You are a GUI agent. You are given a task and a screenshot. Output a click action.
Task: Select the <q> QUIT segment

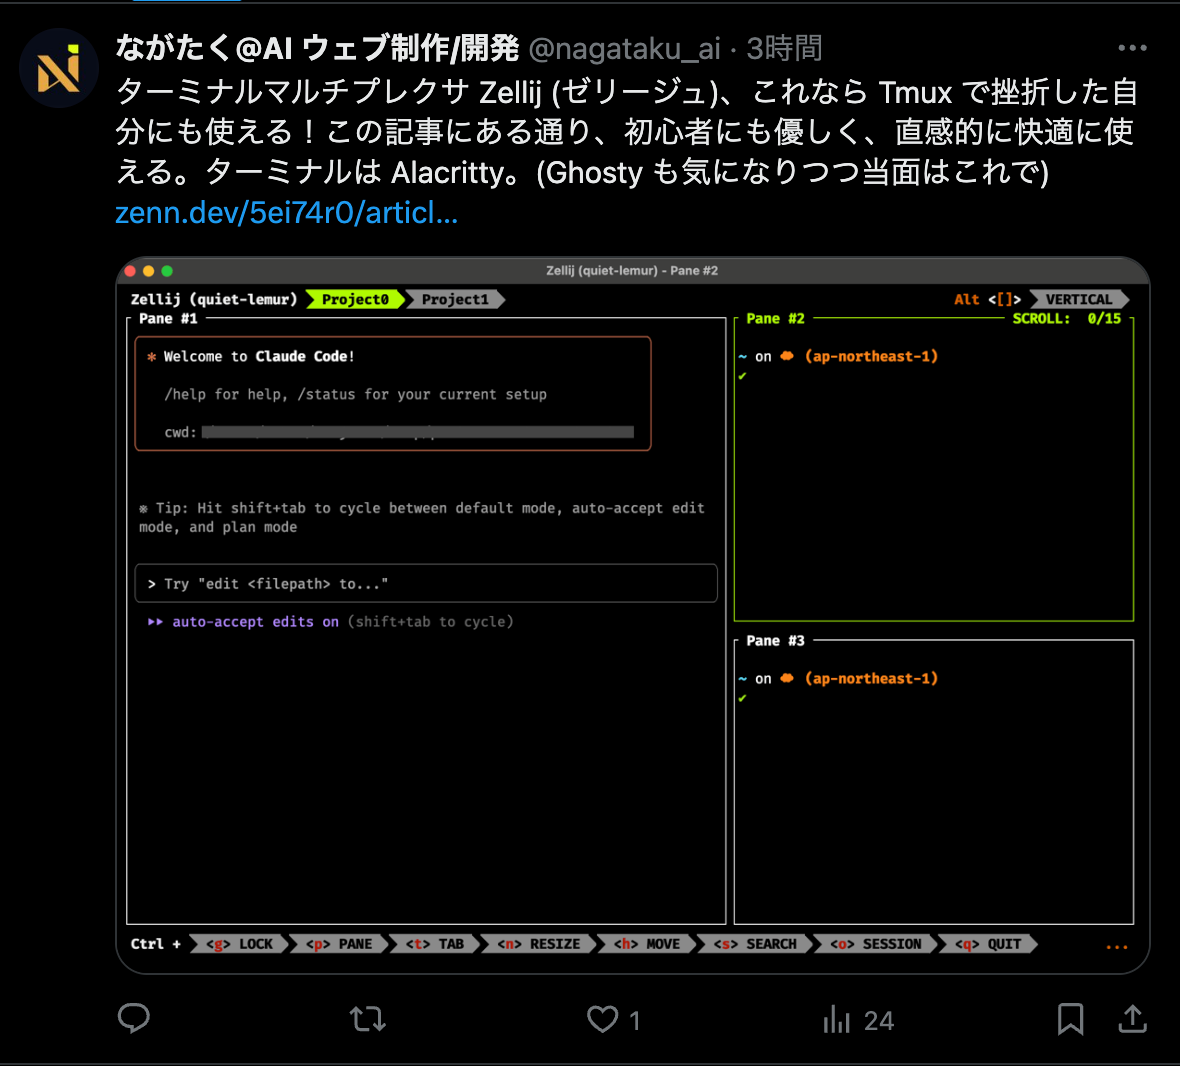pyautogui.click(x=988, y=944)
